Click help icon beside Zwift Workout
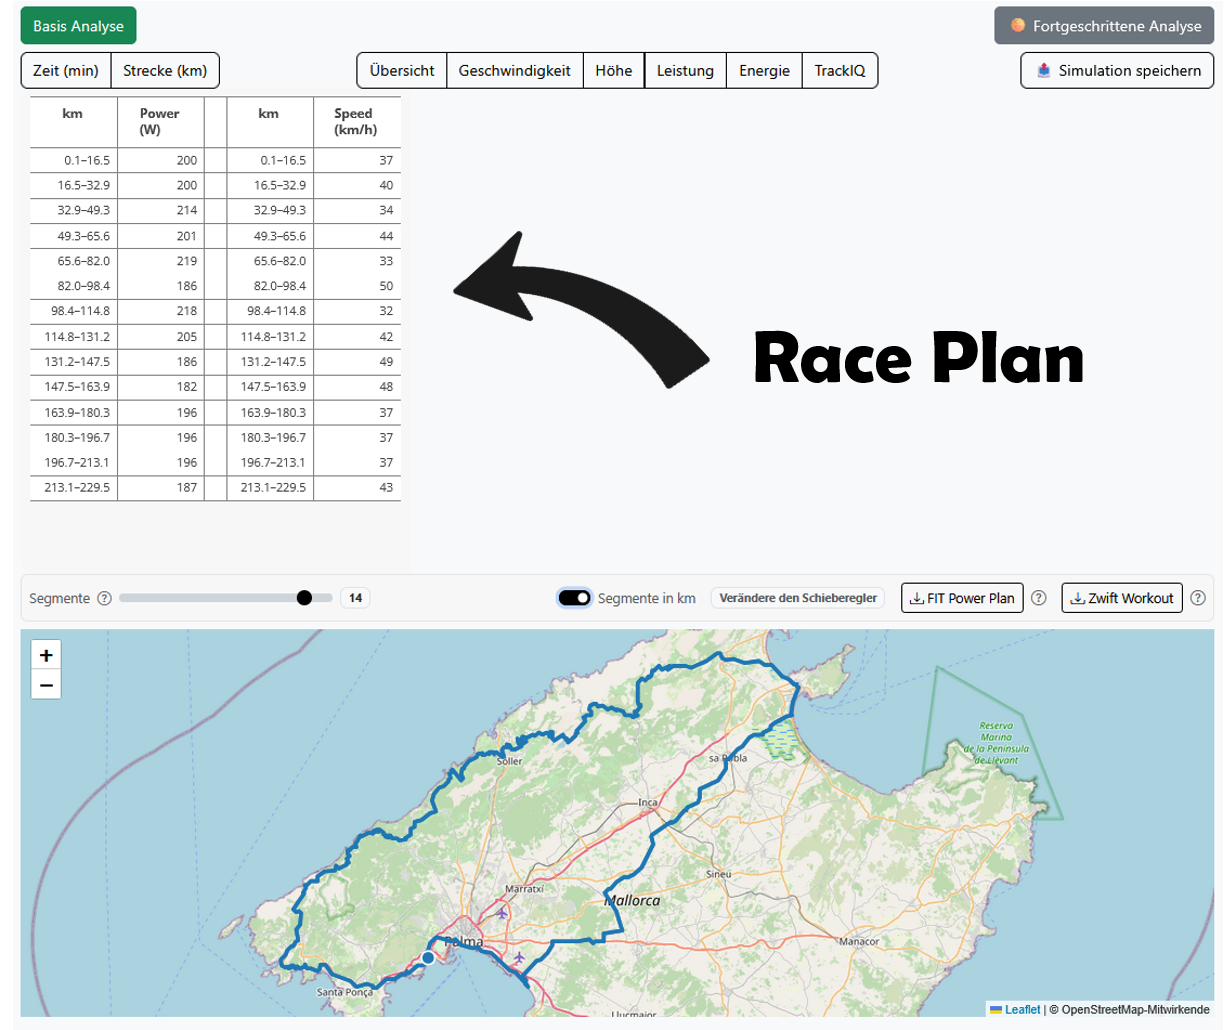Image resolution: width=1232 pixels, height=1030 pixels. tap(1198, 598)
